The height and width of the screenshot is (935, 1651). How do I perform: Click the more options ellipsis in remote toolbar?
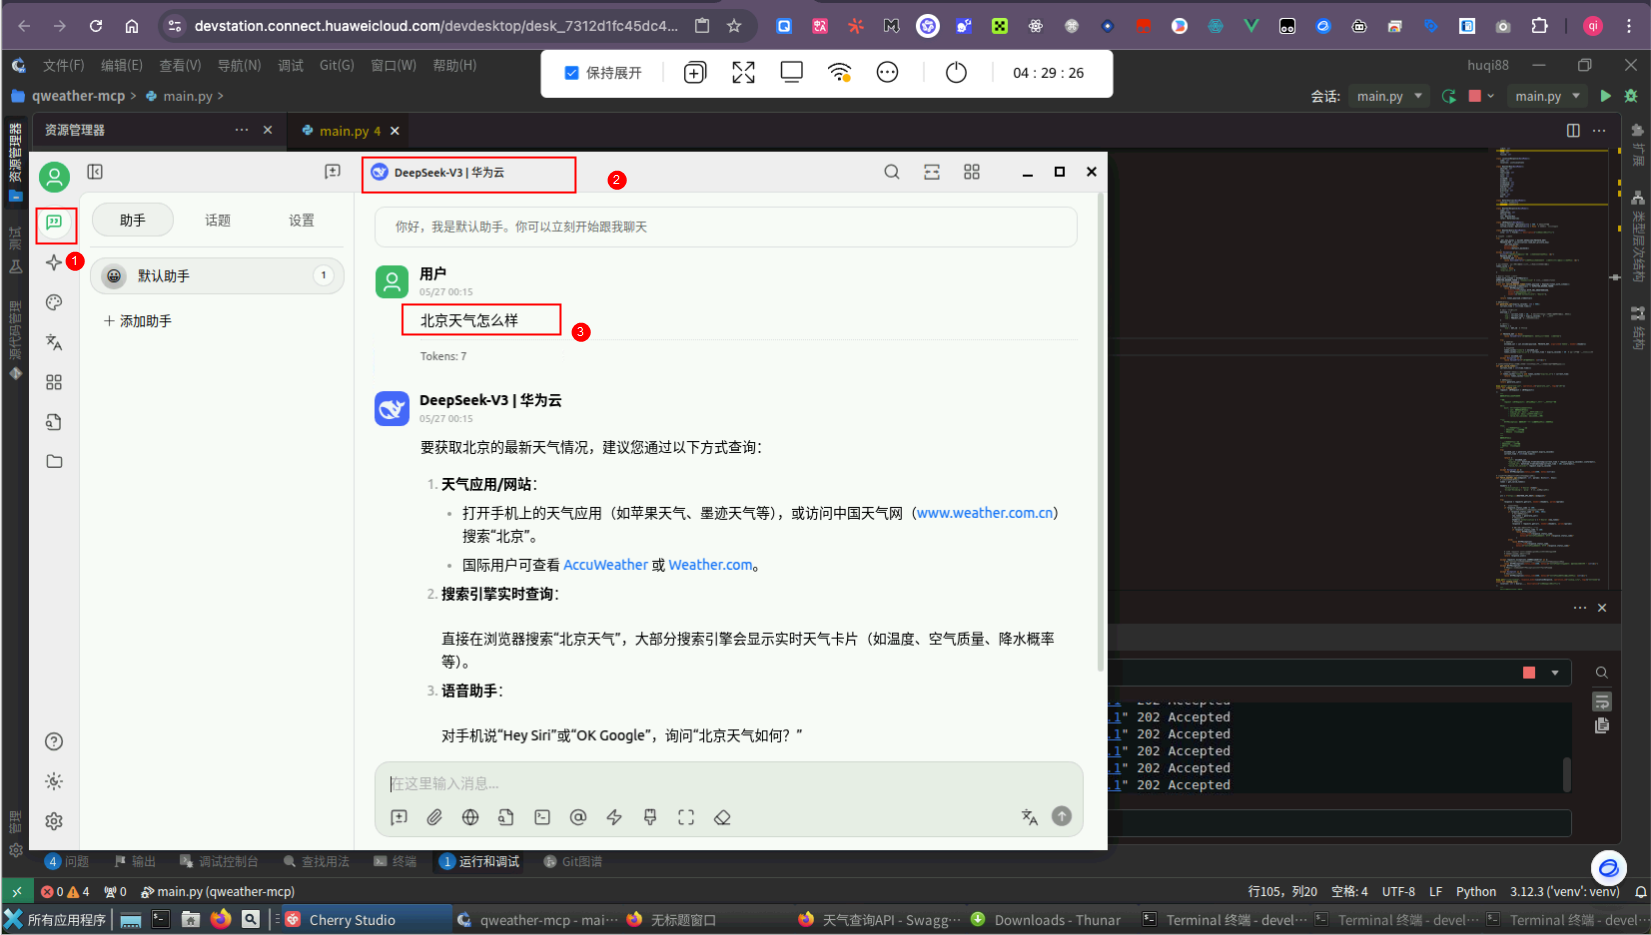click(x=888, y=73)
